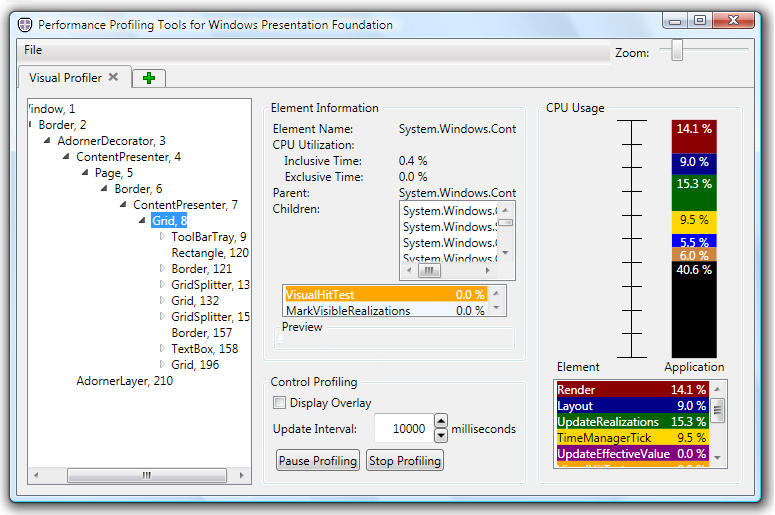Expand the Grid, 132 node
Viewport: 775px width, 515px height.
pos(162,300)
